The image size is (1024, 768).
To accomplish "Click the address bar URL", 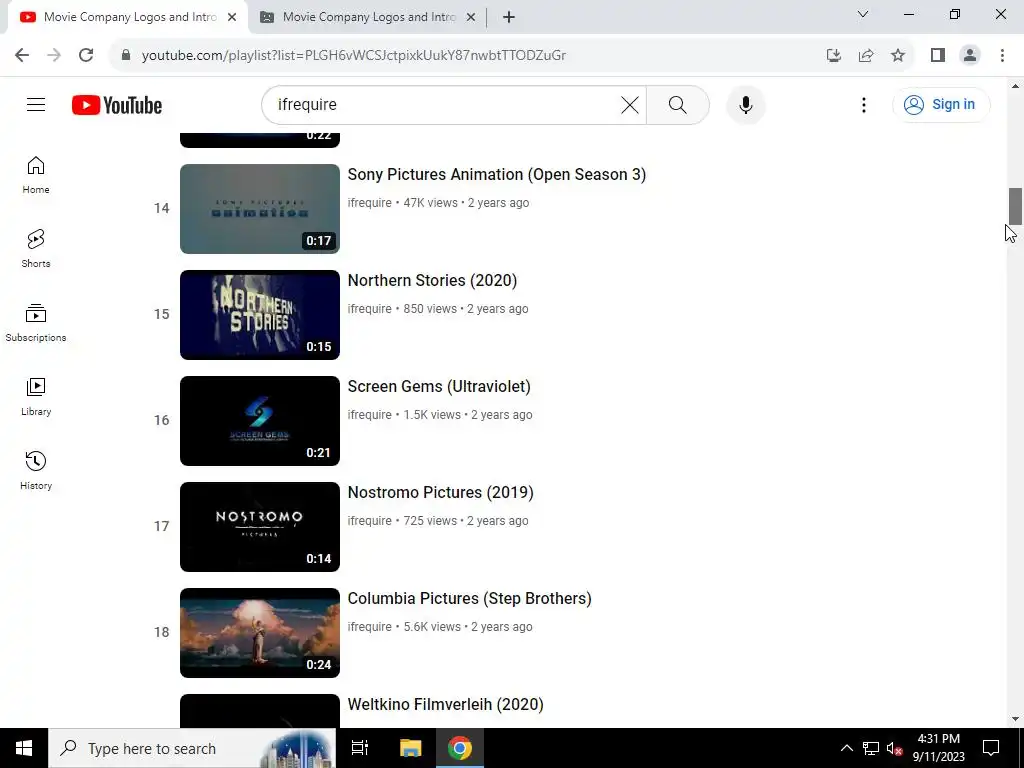I will coord(353,55).
